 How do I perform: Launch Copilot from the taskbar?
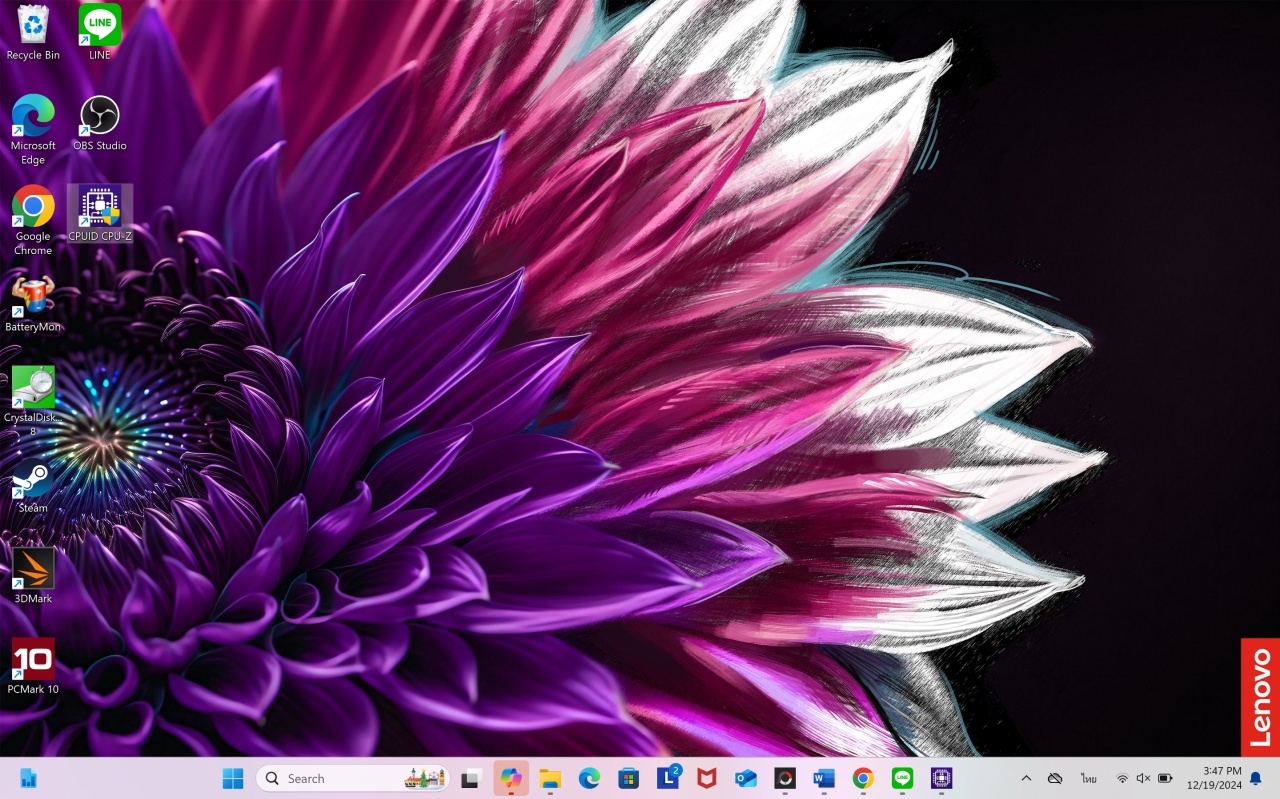click(x=511, y=778)
